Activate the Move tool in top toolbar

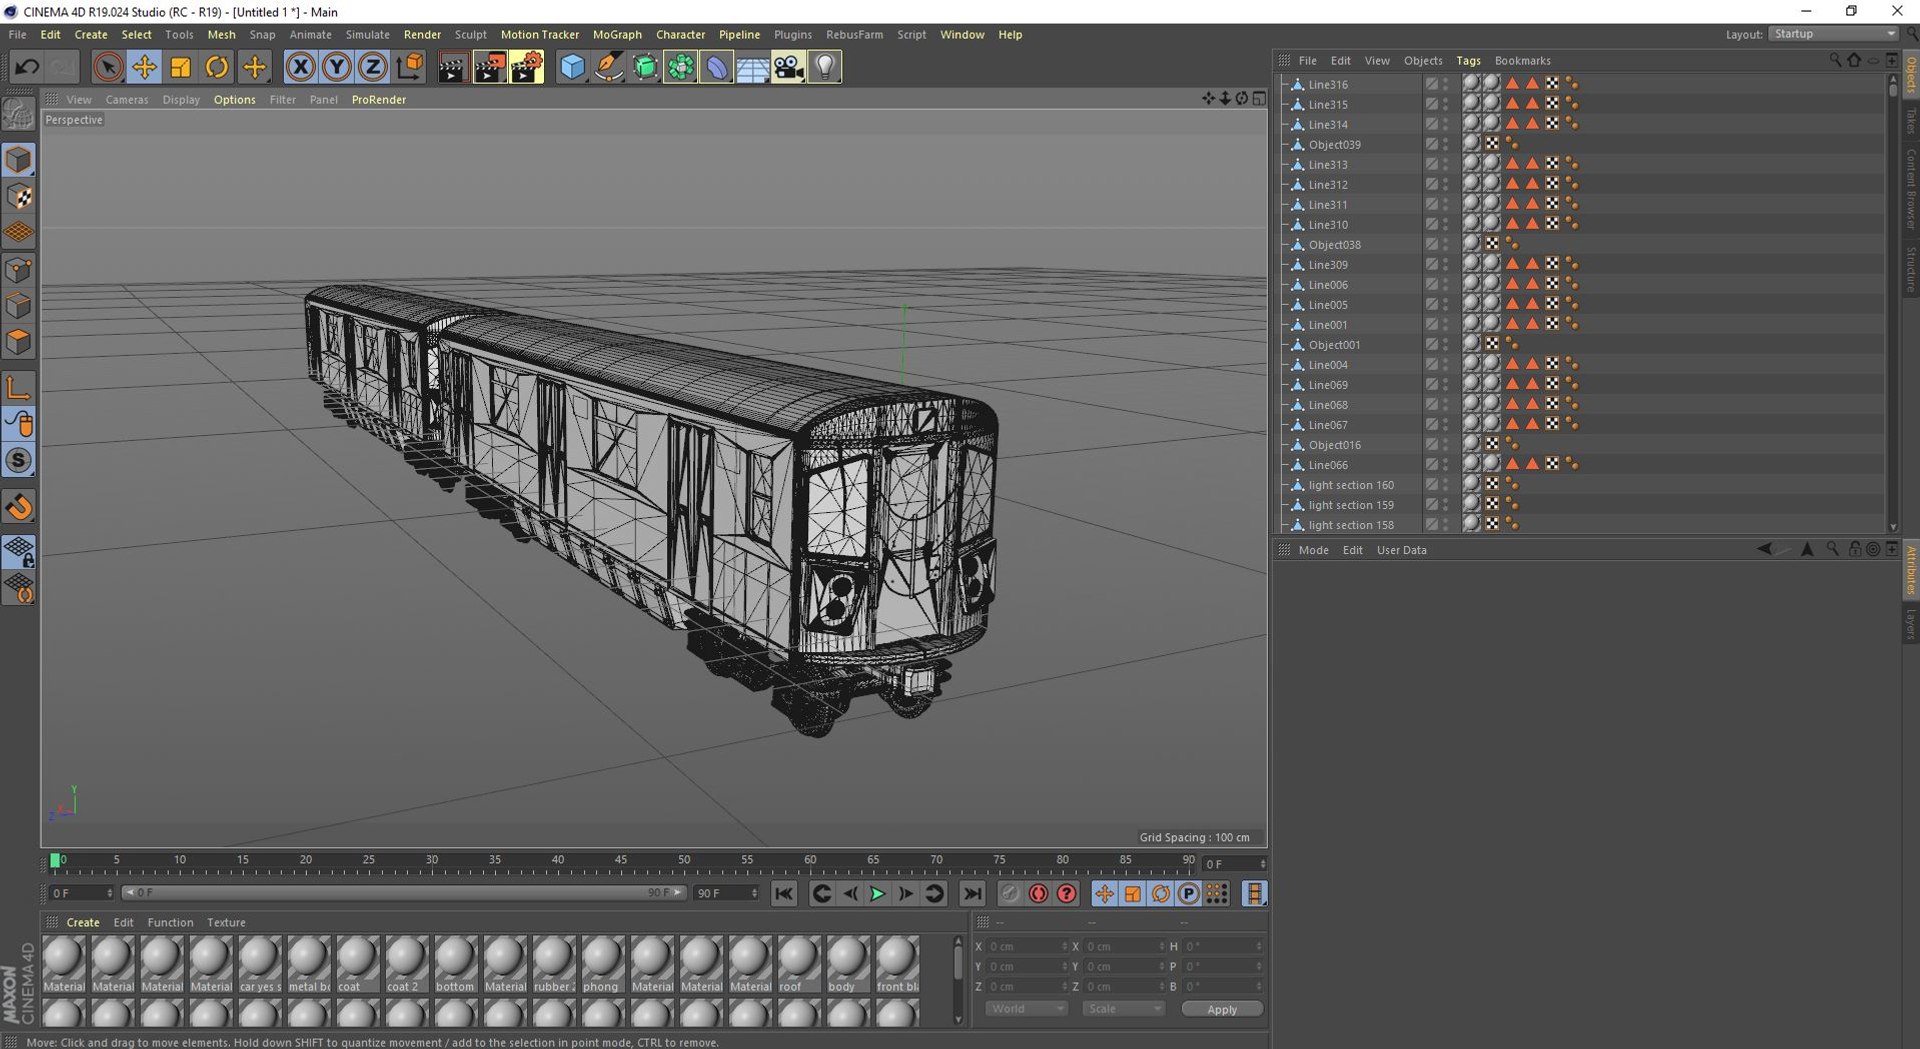(x=144, y=67)
